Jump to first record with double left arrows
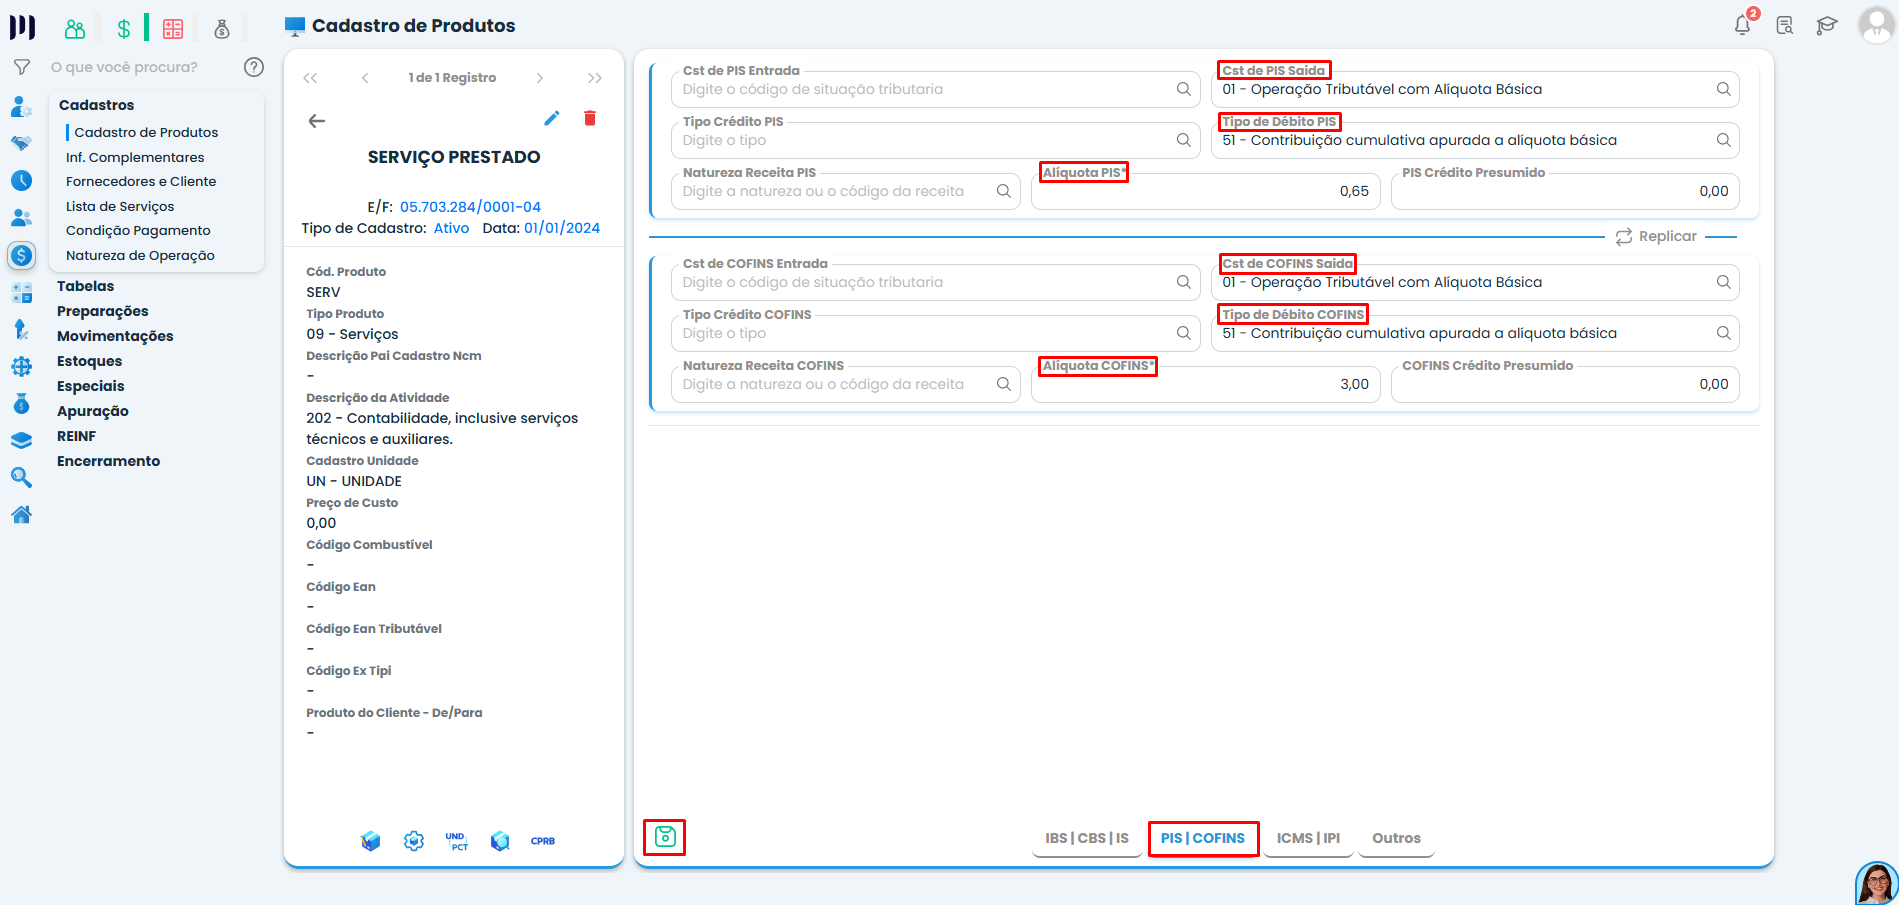1899x905 pixels. pyautogui.click(x=310, y=78)
